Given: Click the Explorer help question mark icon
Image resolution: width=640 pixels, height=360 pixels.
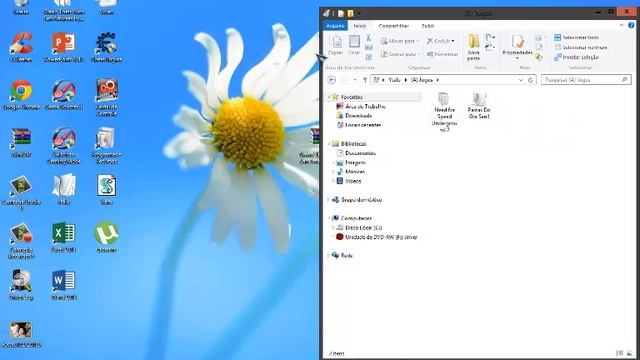Looking at the screenshot, I should coord(631,25).
